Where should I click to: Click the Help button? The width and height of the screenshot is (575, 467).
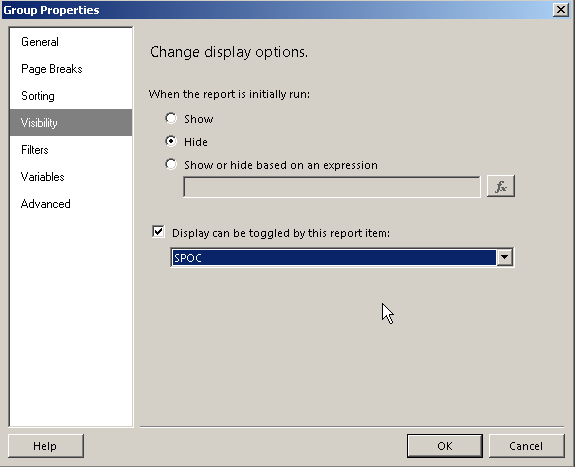point(46,446)
